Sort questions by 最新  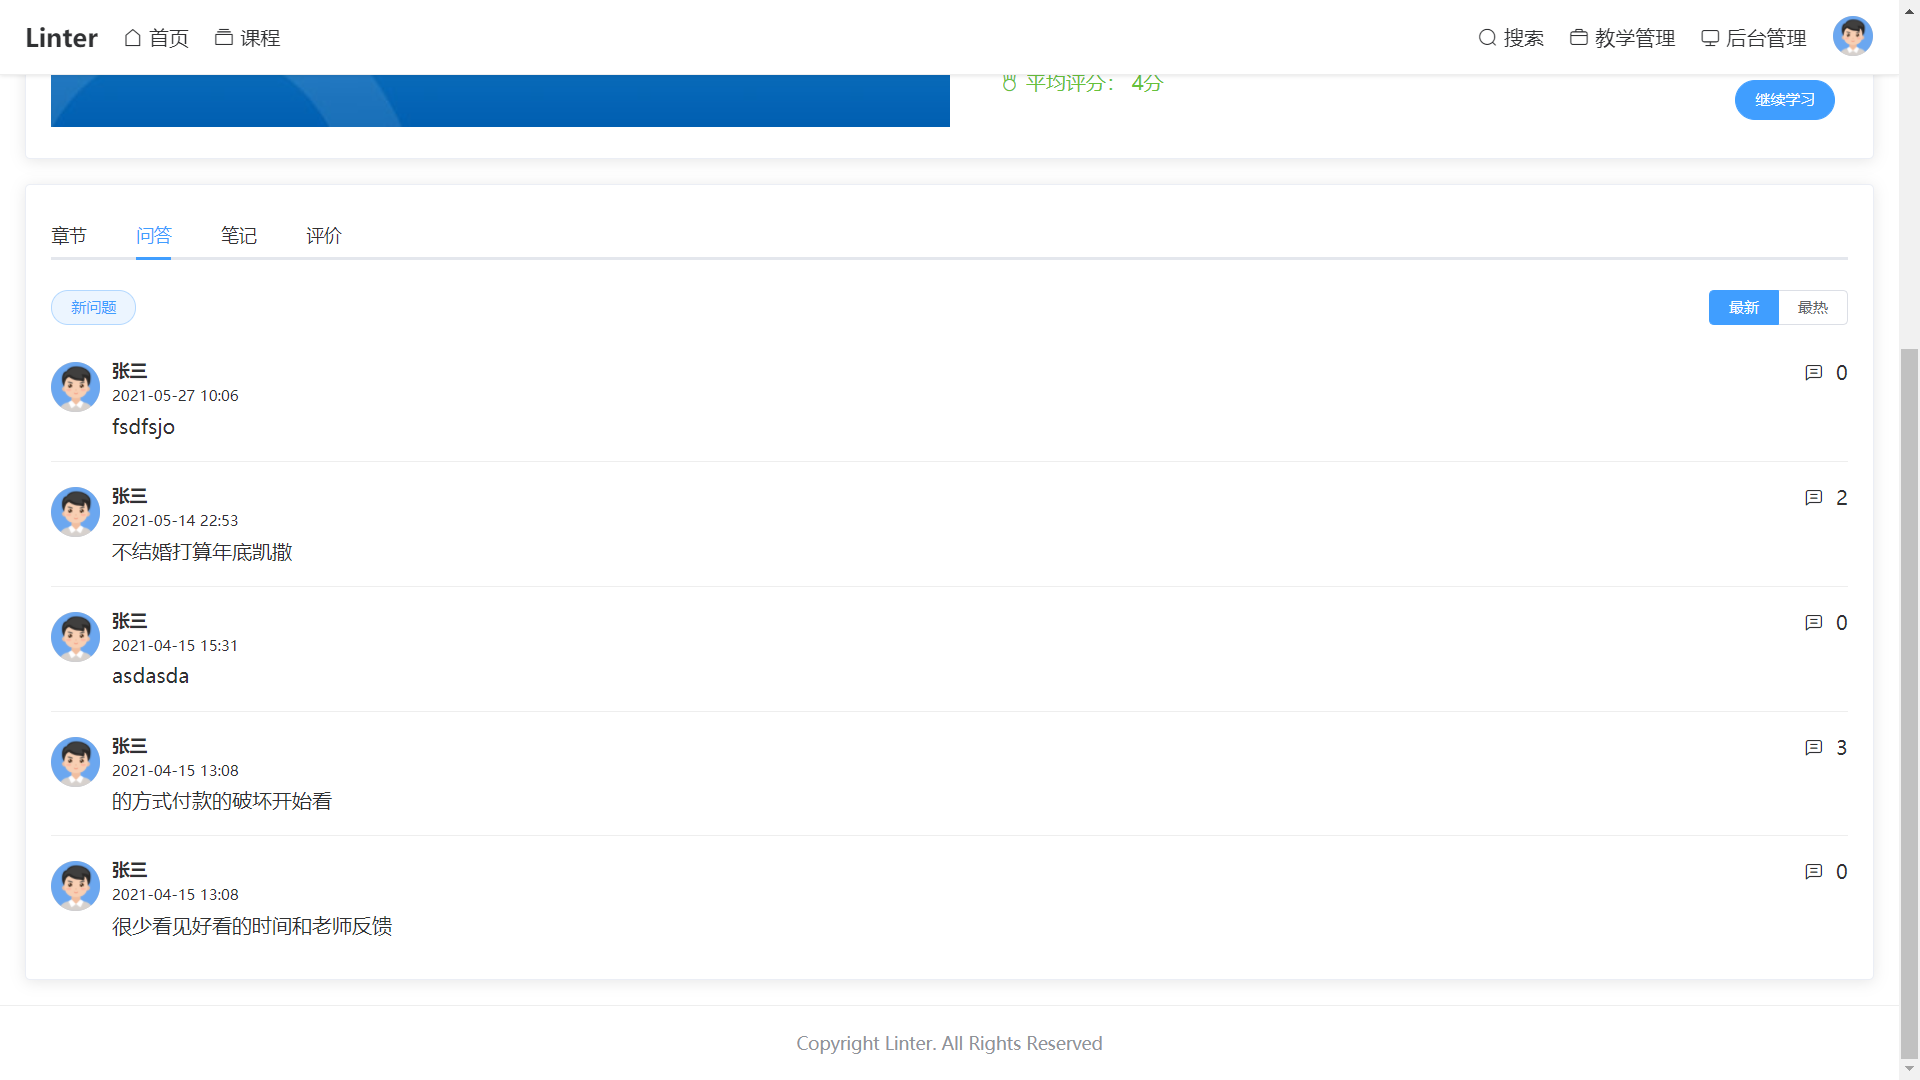(x=1743, y=308)
